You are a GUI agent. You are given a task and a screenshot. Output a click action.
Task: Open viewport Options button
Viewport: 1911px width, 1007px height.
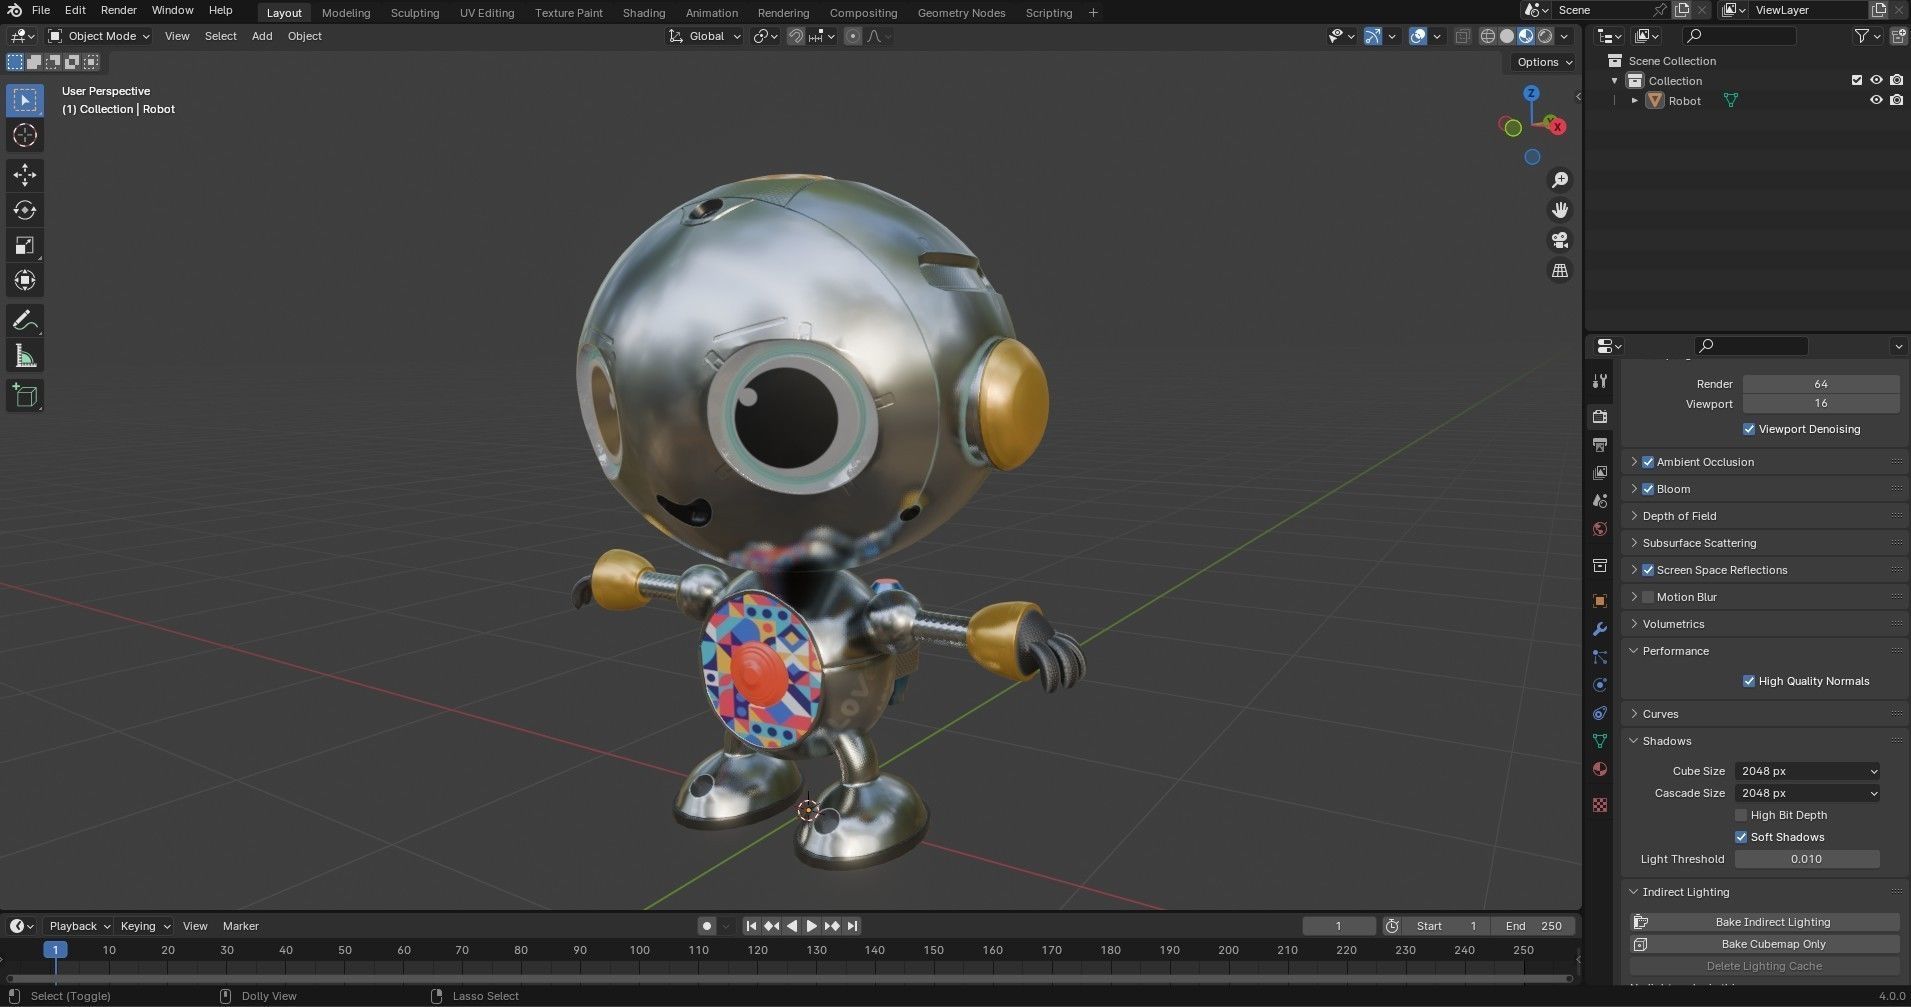[1543, 62]
